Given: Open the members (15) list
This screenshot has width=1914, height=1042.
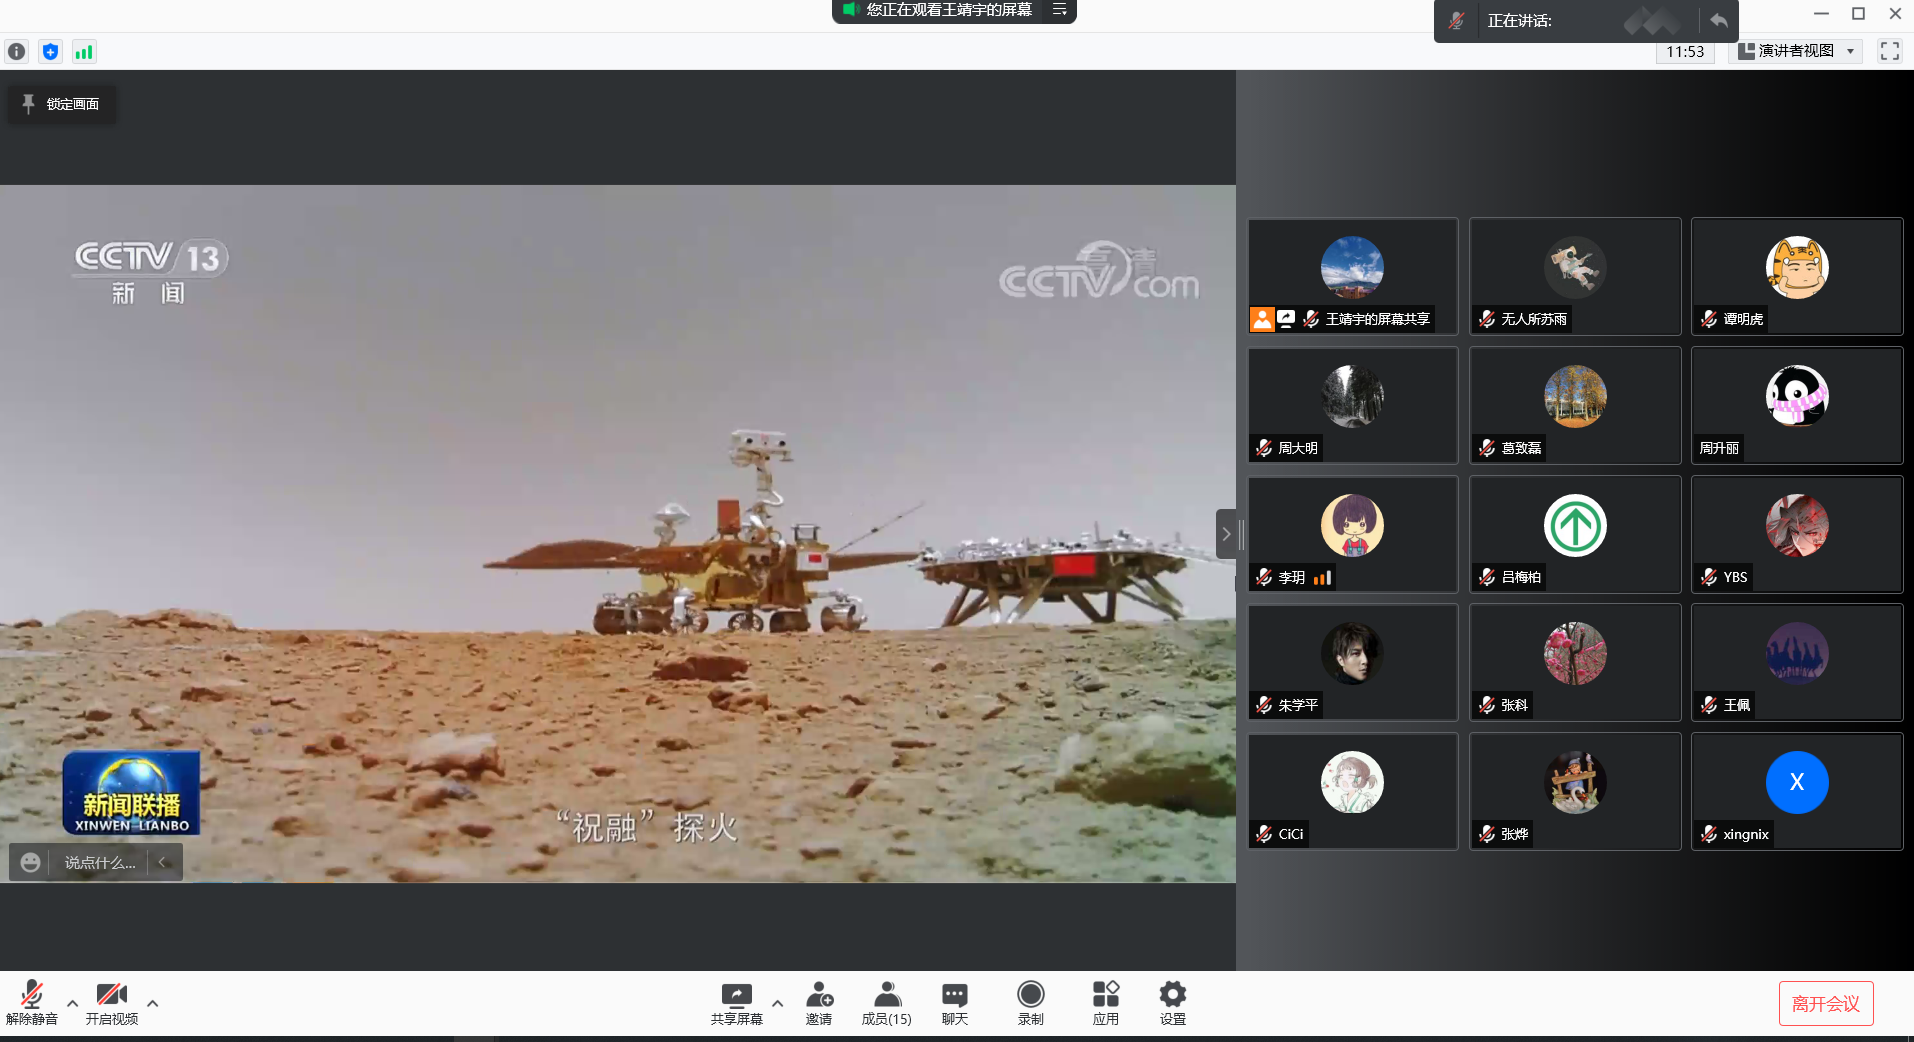Looking at the screenshot, I should (x=886, y=1003).
